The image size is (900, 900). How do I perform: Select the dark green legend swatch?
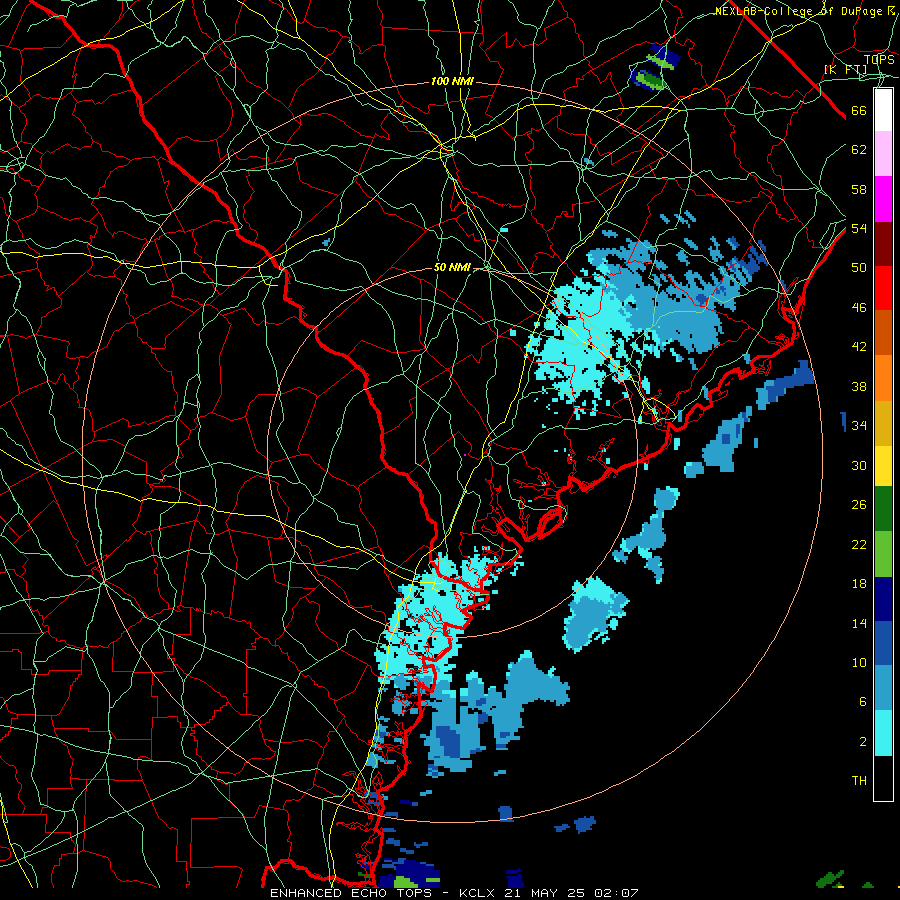coord(883,509)
